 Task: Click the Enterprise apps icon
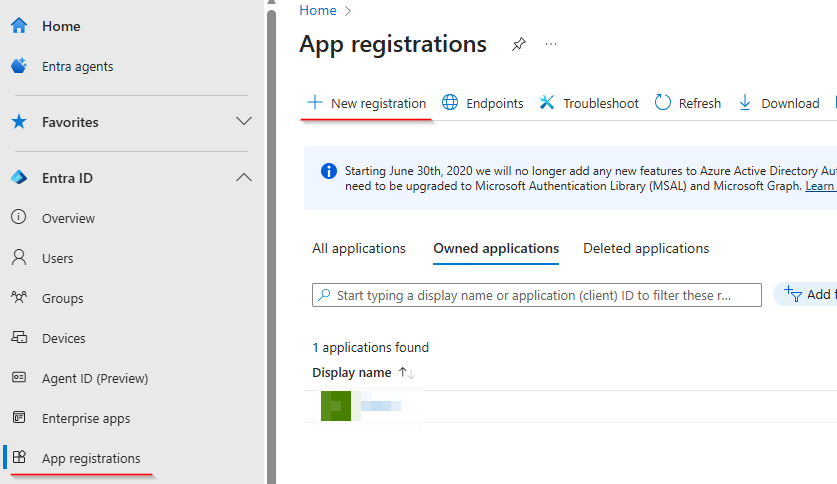coord(19,417)
